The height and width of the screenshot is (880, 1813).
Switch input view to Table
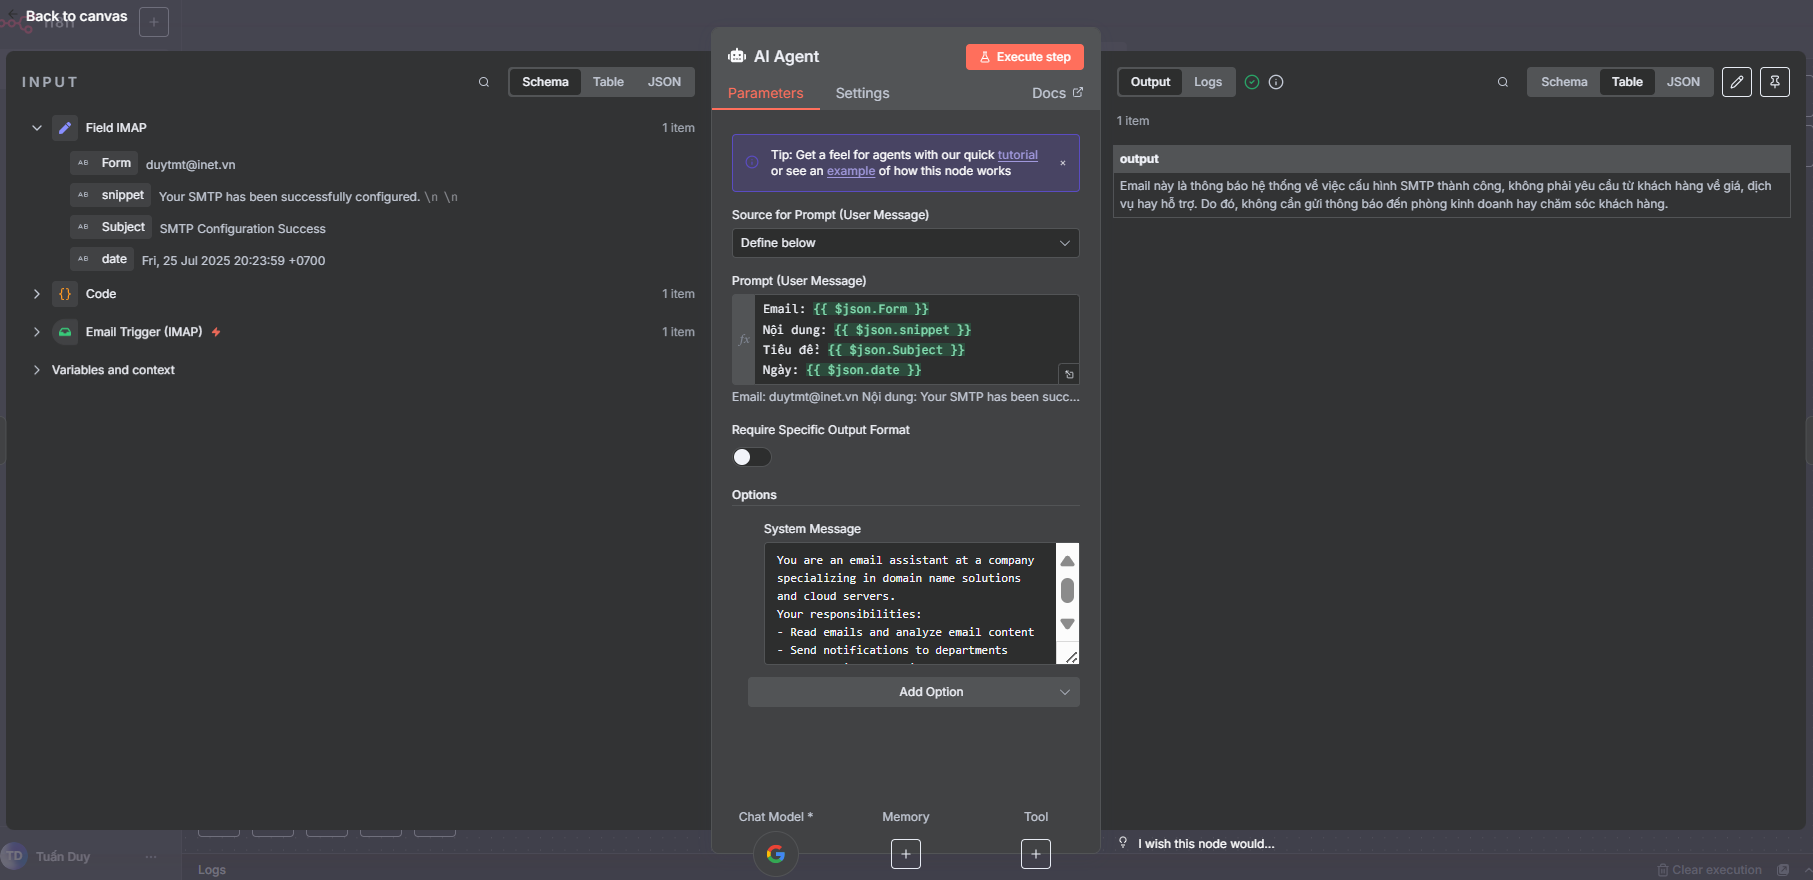tap(608, 82)
